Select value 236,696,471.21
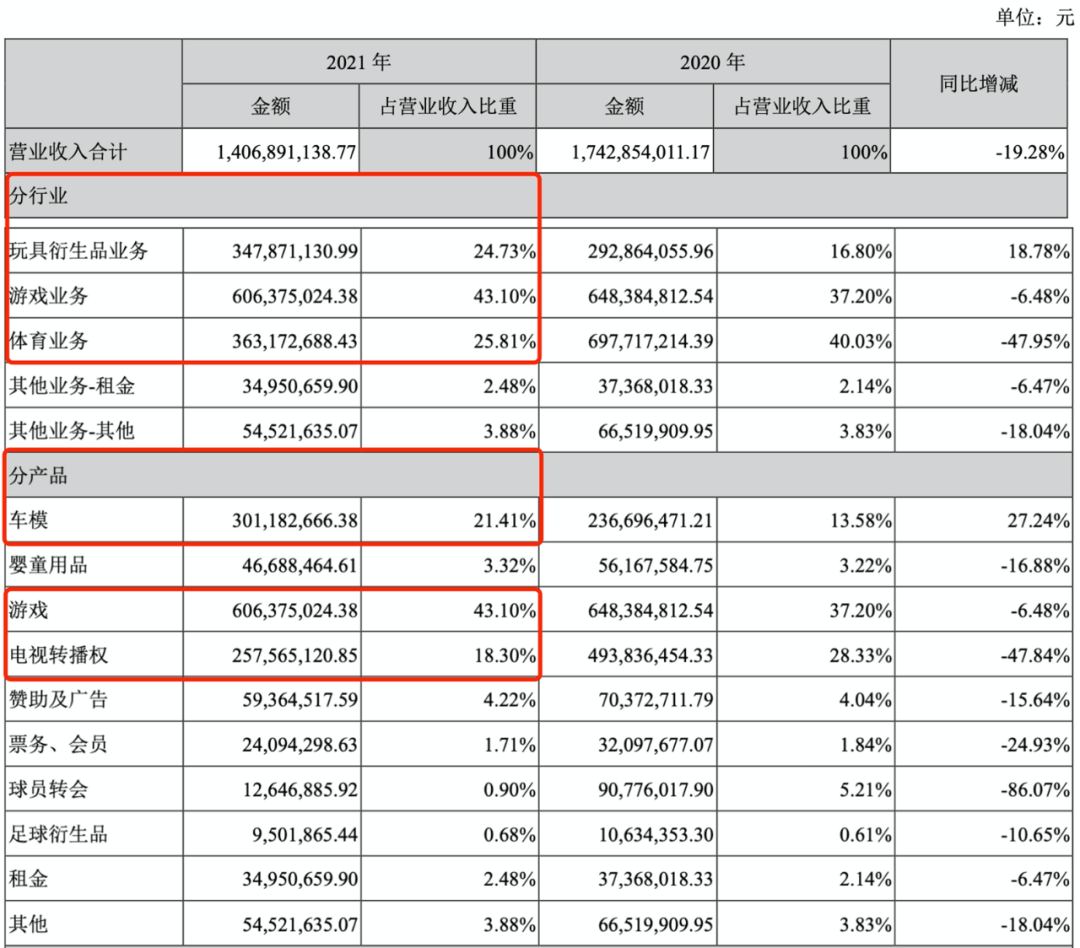Screen dimensions: 1080x948 click(650, 521)
